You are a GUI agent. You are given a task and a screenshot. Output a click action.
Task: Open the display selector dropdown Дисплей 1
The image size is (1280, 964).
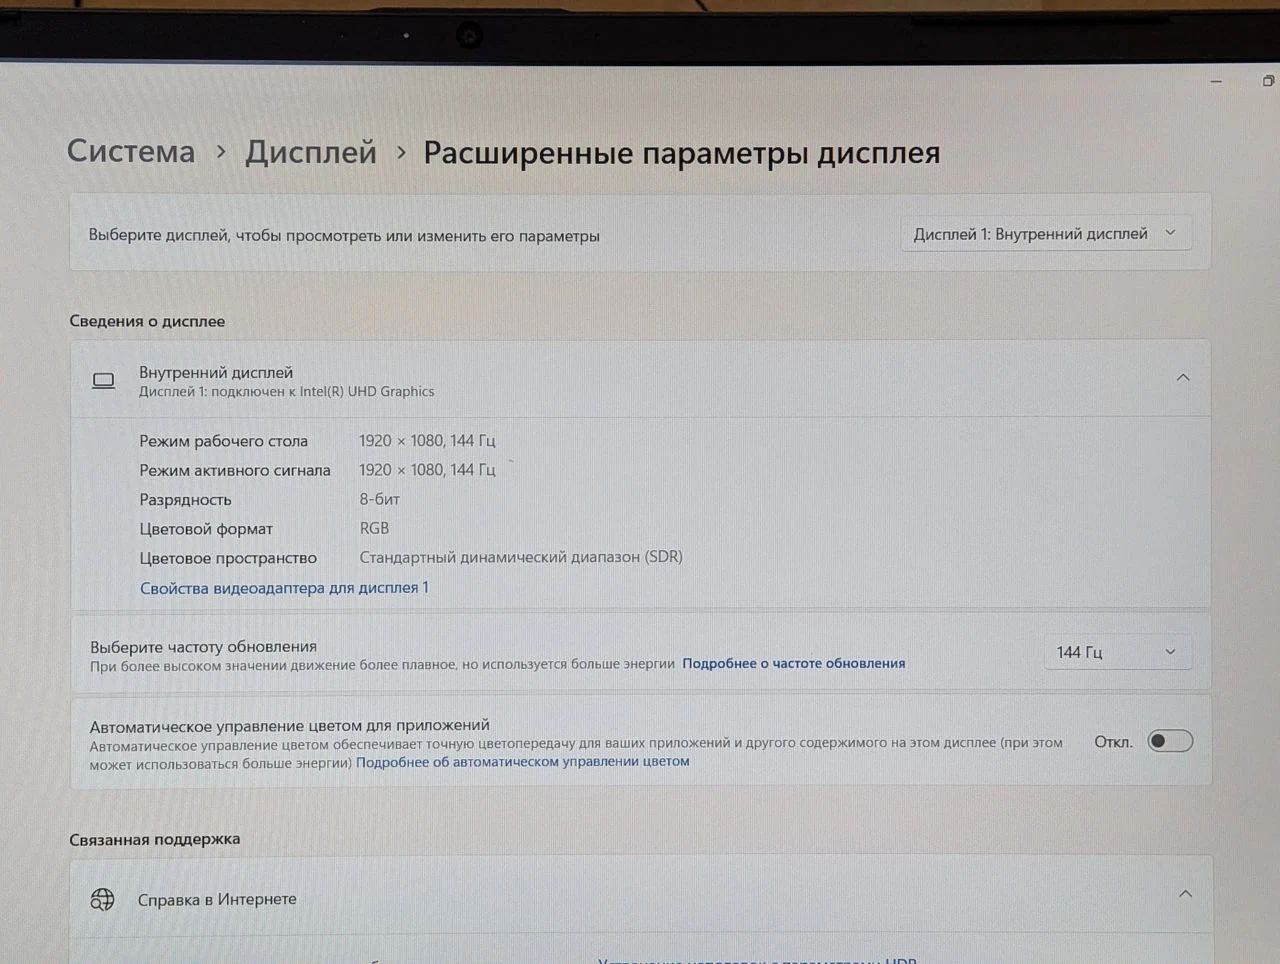tap(1045, 233)
